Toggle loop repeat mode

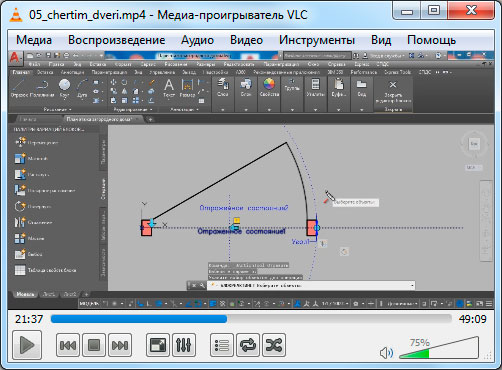pyautogui.click(x=248, y=345)
